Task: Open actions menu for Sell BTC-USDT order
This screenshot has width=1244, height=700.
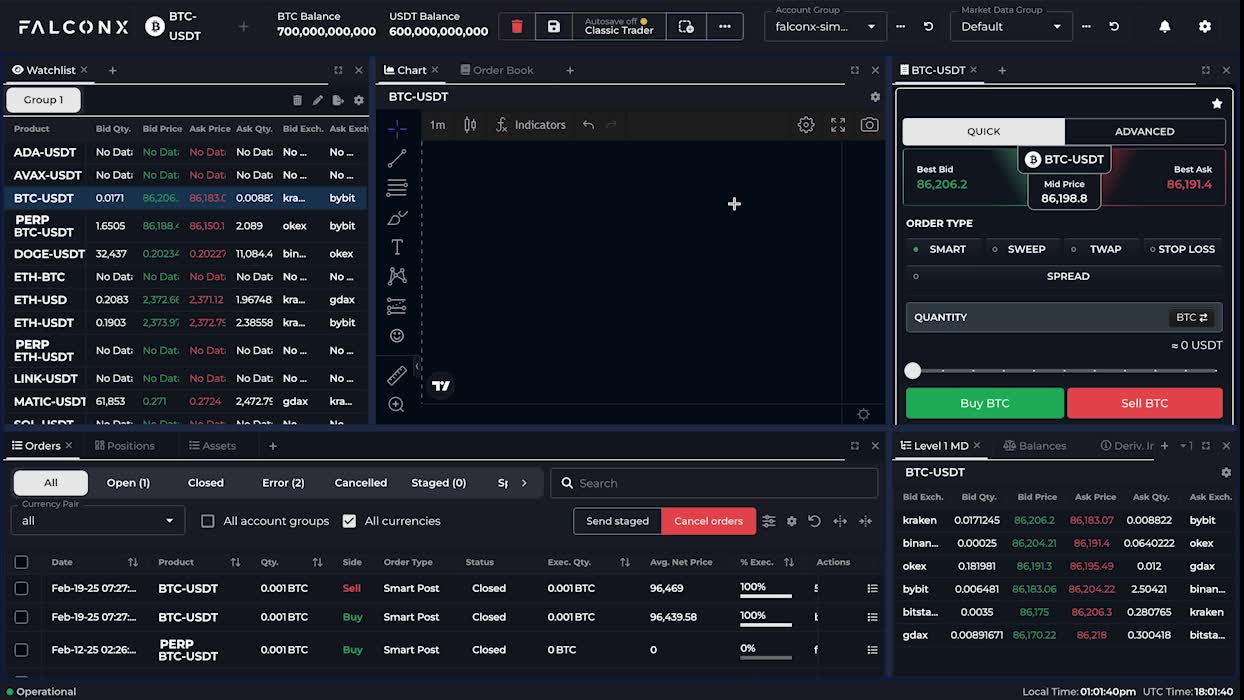Action: 872,589
